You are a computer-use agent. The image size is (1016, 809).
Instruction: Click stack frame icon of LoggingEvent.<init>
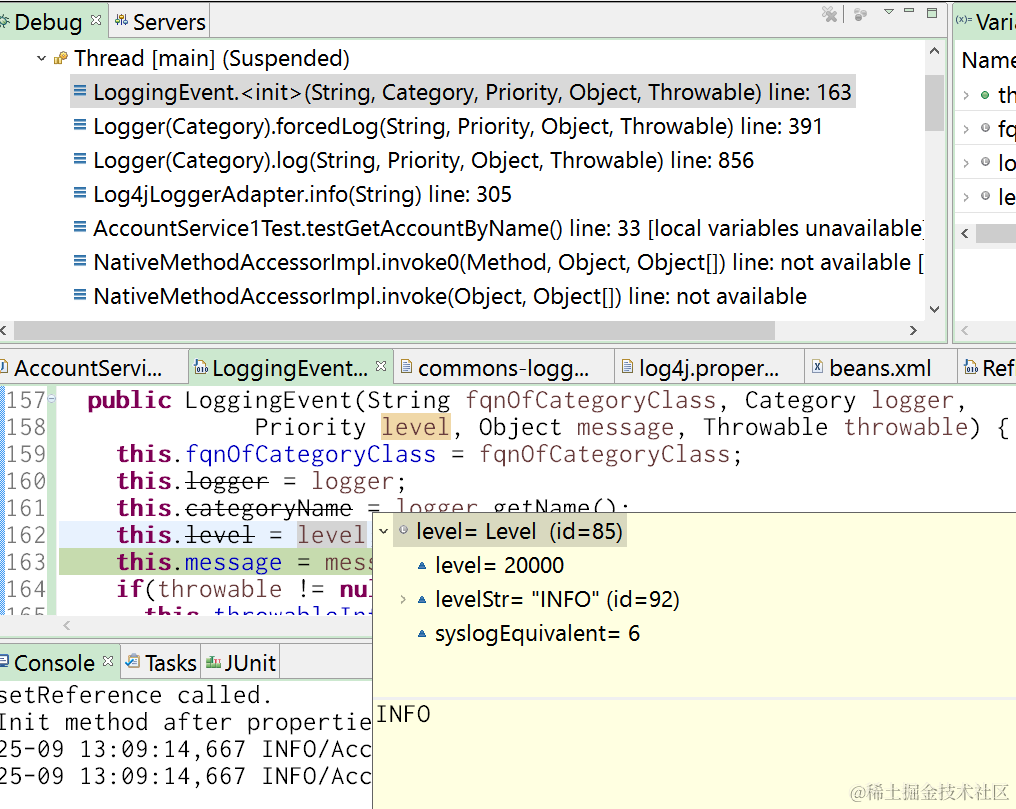(x=80, y=91)
